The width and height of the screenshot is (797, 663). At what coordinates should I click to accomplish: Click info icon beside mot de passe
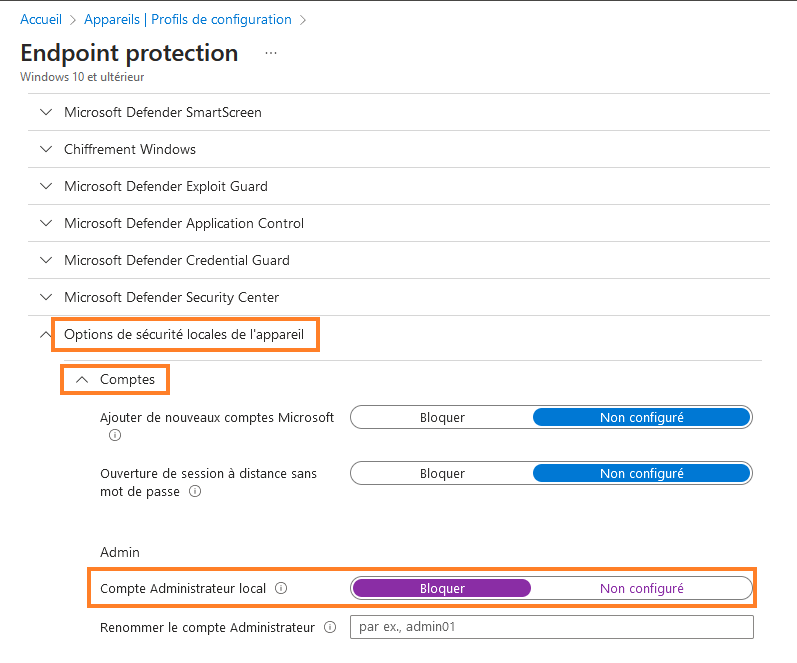(x=195, y=492)
